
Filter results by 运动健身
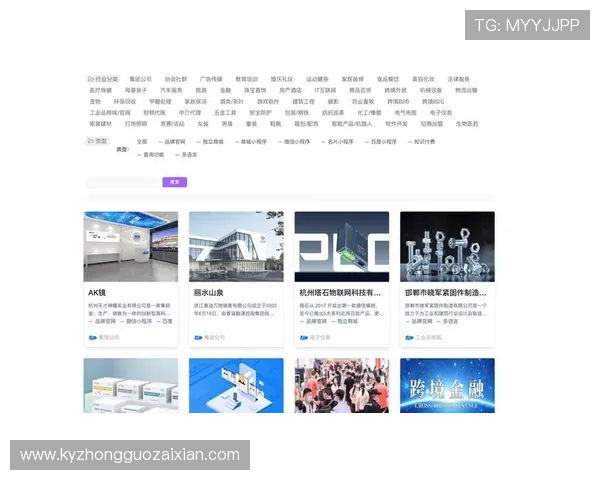click(317, 79)
